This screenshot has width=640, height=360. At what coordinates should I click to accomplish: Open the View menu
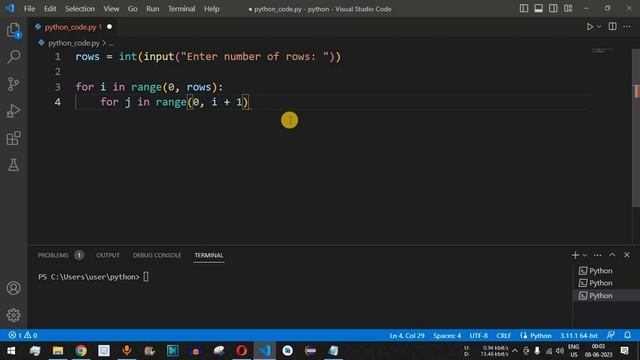tap(111, 9)
